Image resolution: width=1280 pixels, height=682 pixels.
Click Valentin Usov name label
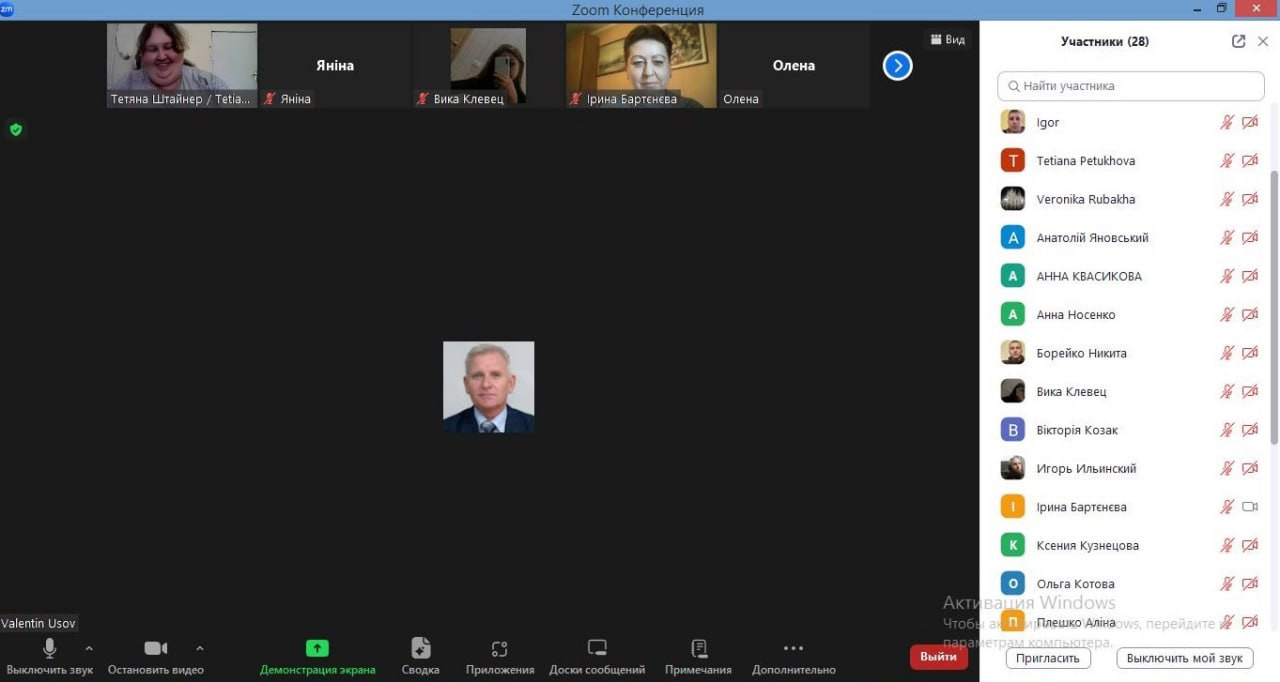38,623
